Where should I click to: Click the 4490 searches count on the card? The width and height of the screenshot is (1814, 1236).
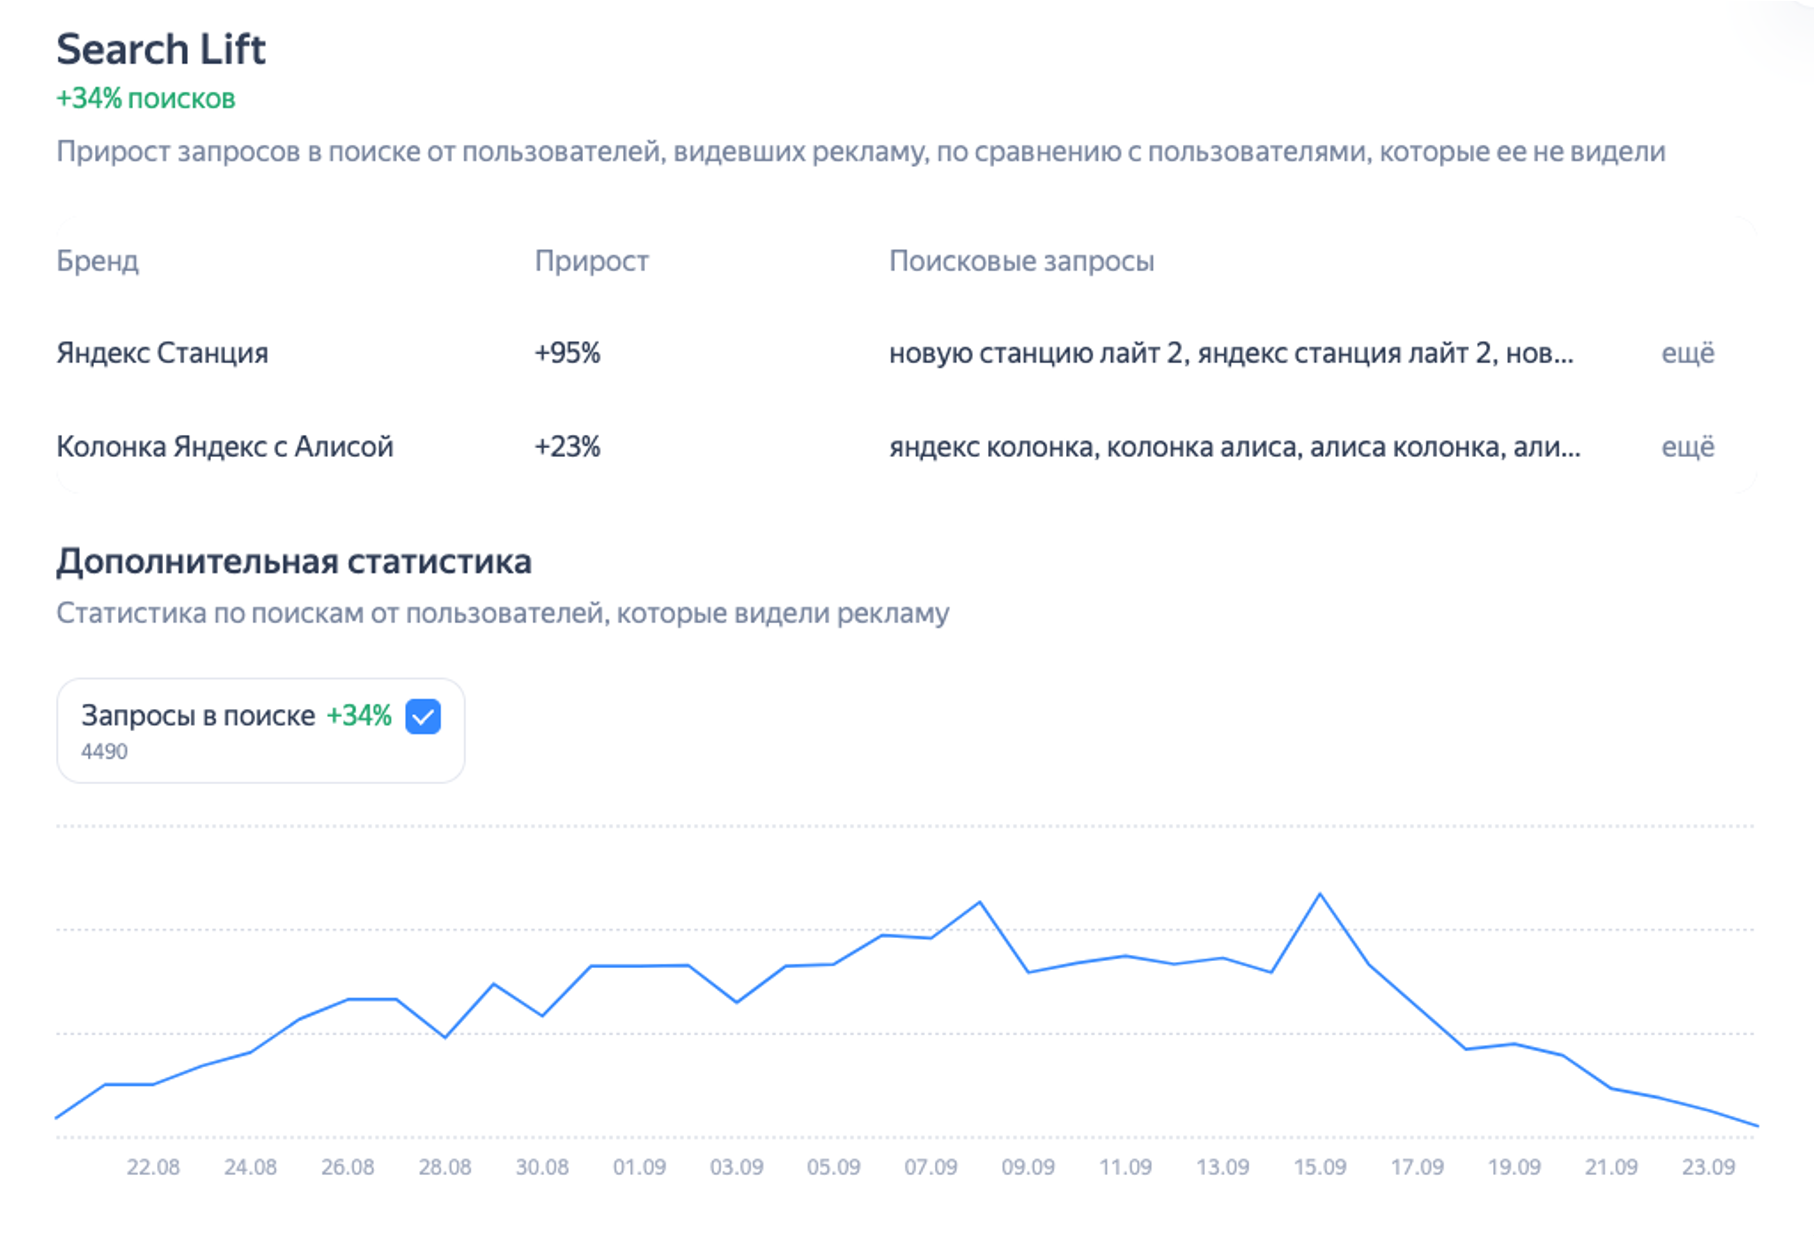(103, 751)
